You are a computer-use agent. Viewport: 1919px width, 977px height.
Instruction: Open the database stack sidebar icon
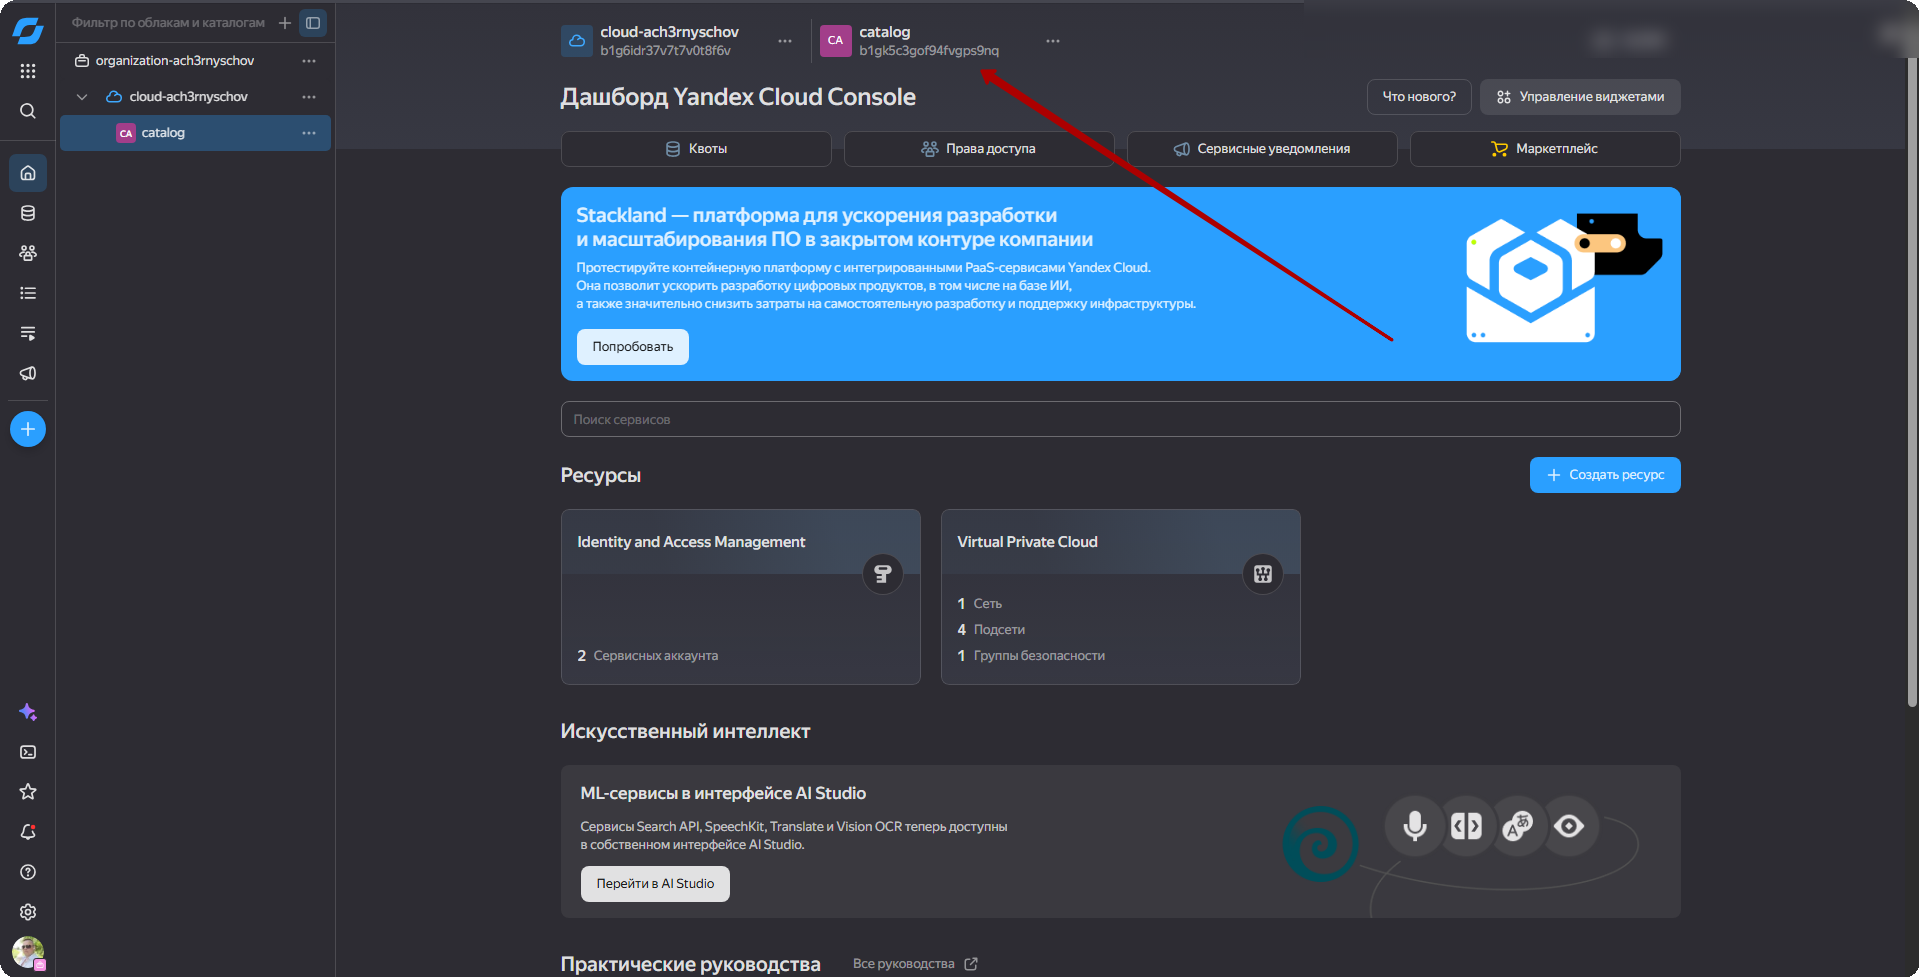click(28, 213)
